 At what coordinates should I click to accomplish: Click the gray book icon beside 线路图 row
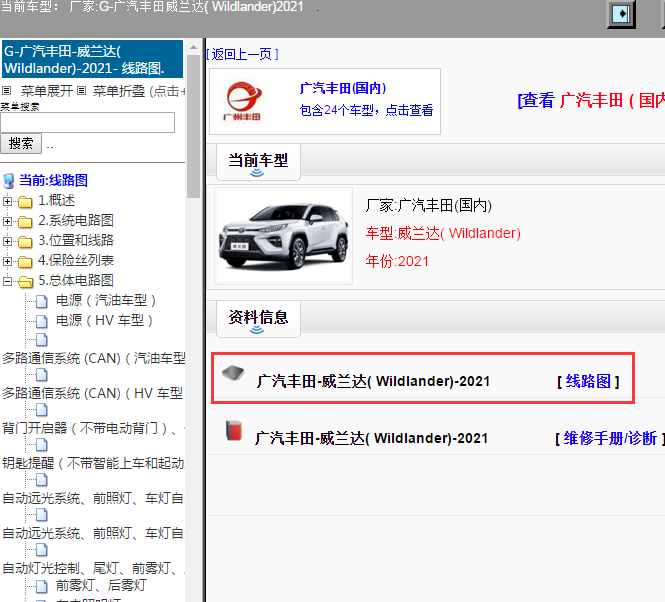coord(233,372)
